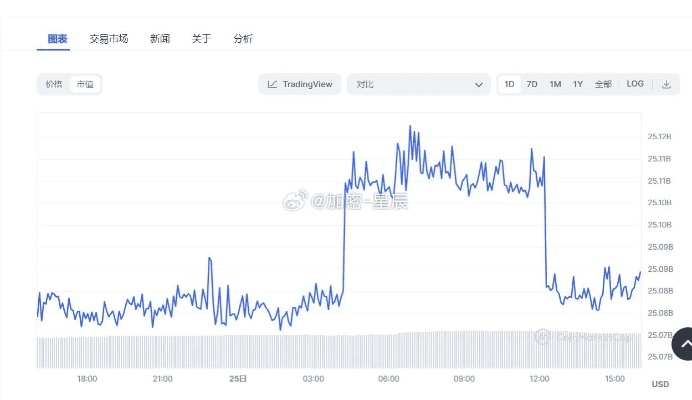Click the chevron arrow in 对比 dropdown

coord(478,85)
